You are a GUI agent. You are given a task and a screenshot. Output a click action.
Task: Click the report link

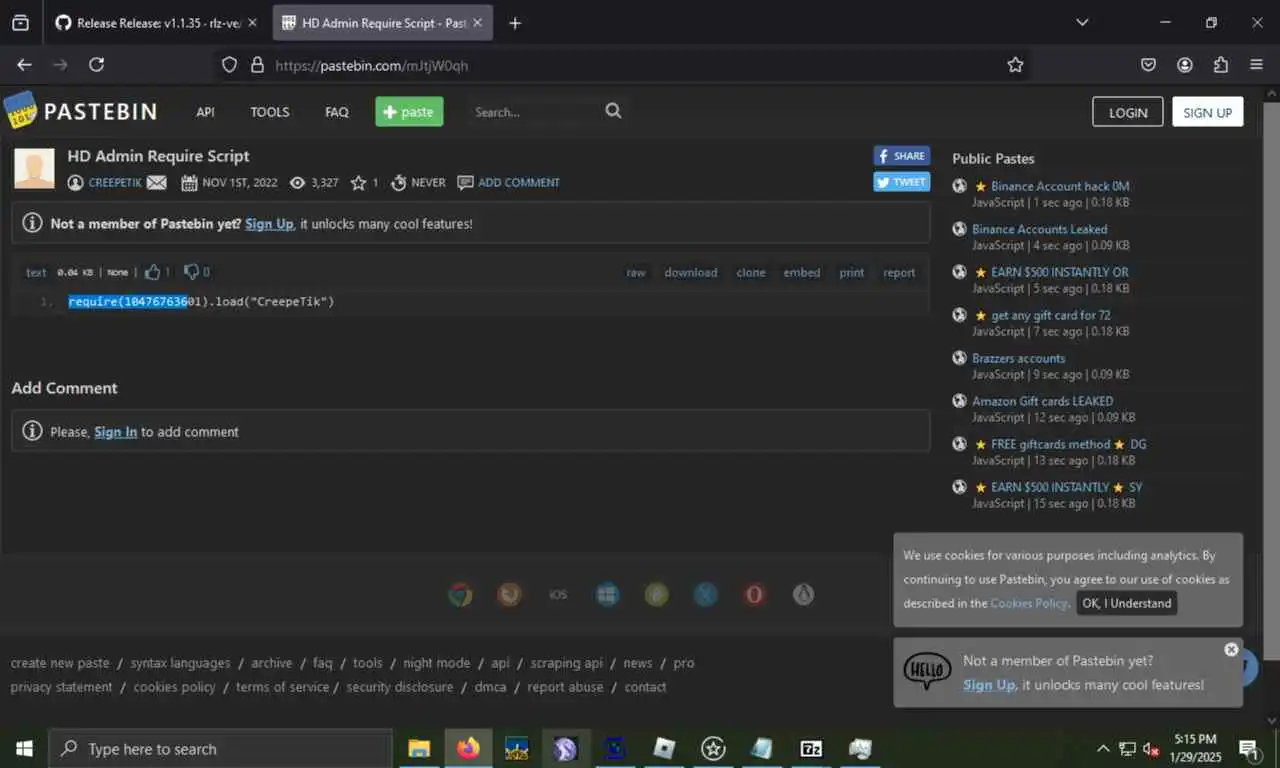point(899,272)
